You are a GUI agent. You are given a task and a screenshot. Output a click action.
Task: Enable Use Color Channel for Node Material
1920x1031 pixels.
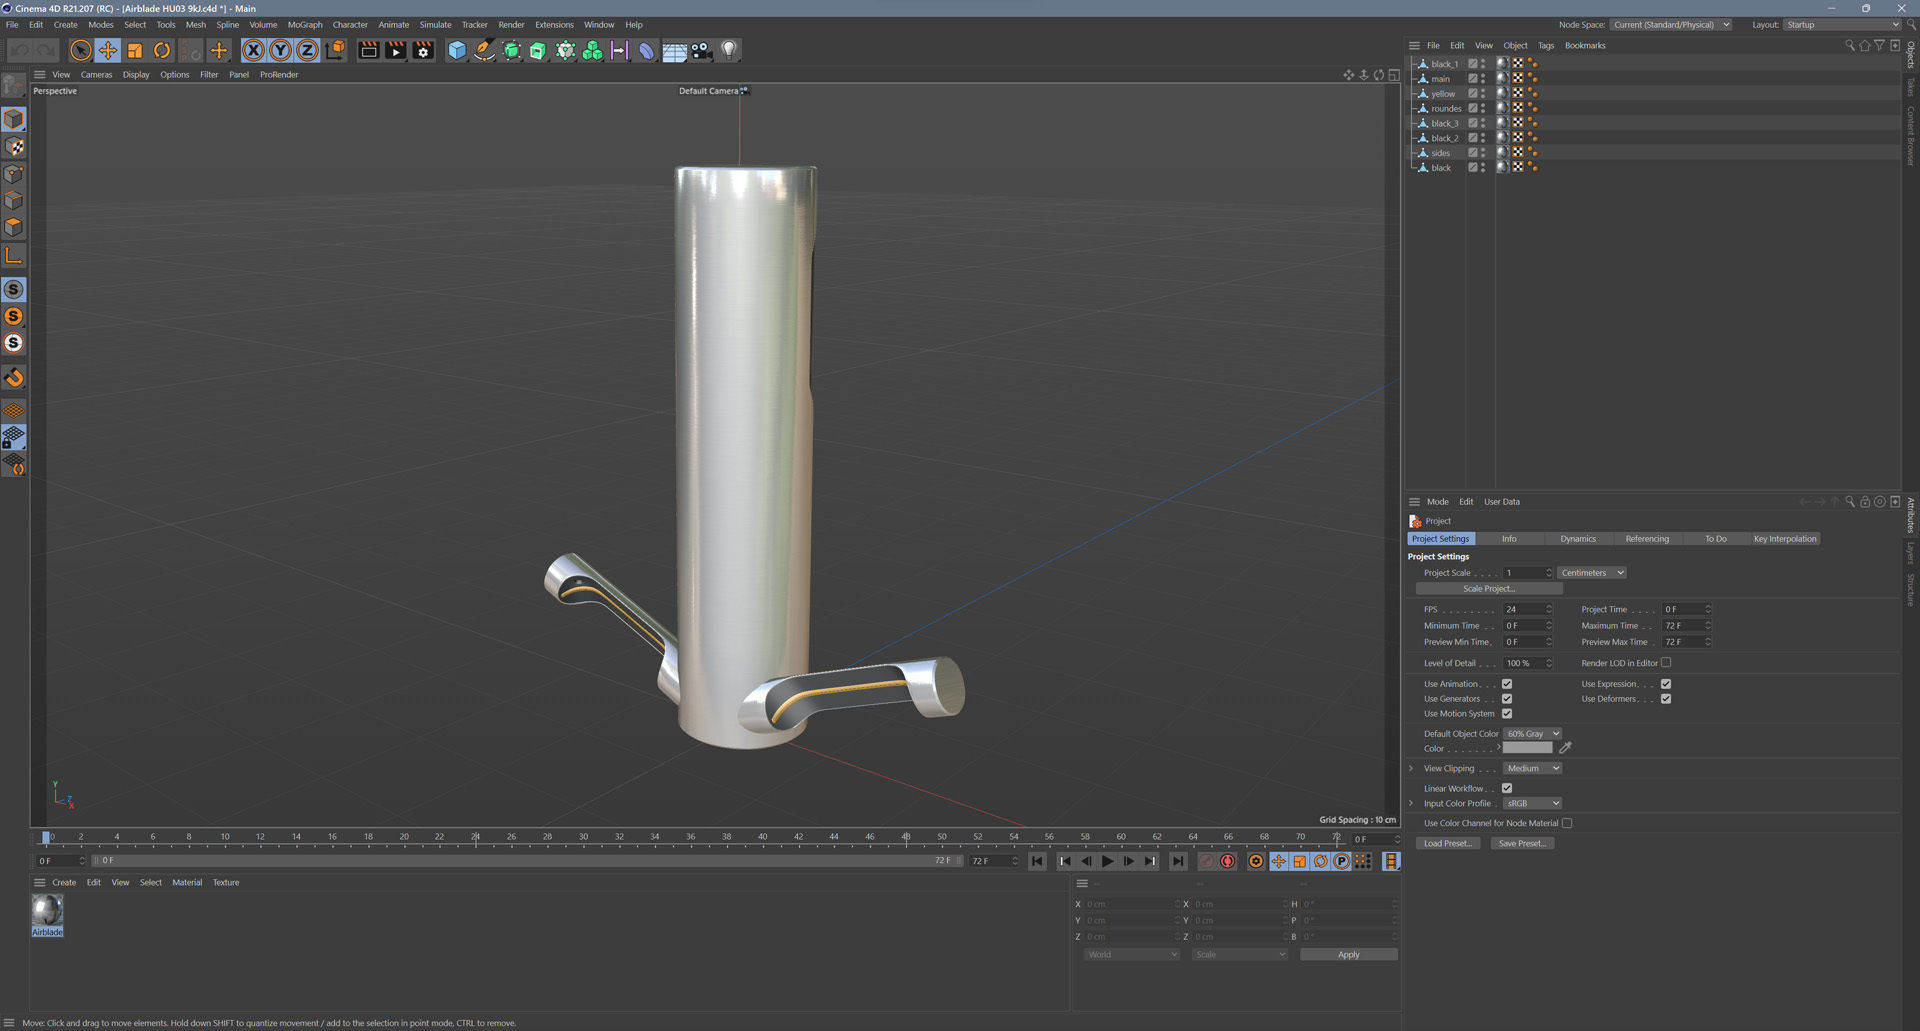[1567, 823]
